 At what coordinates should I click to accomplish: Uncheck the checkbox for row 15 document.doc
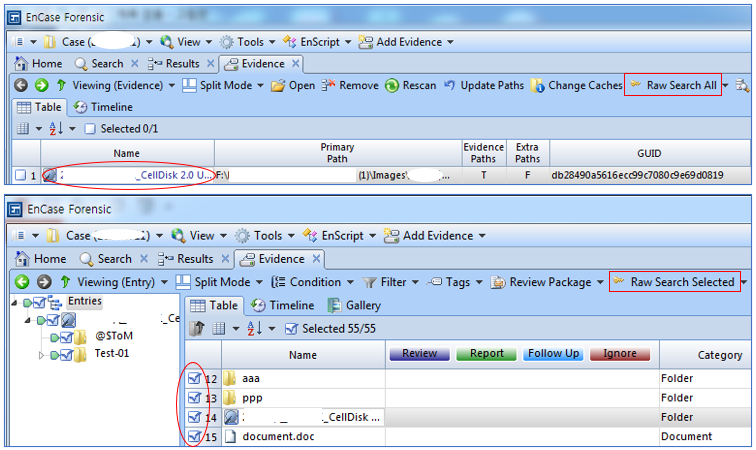194,436
